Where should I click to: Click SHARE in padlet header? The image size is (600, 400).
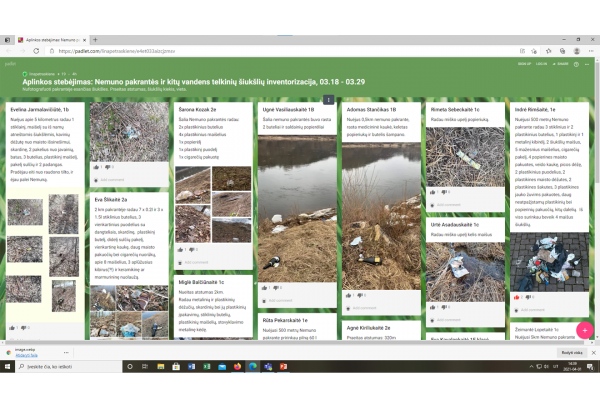[x=561, y=64]
